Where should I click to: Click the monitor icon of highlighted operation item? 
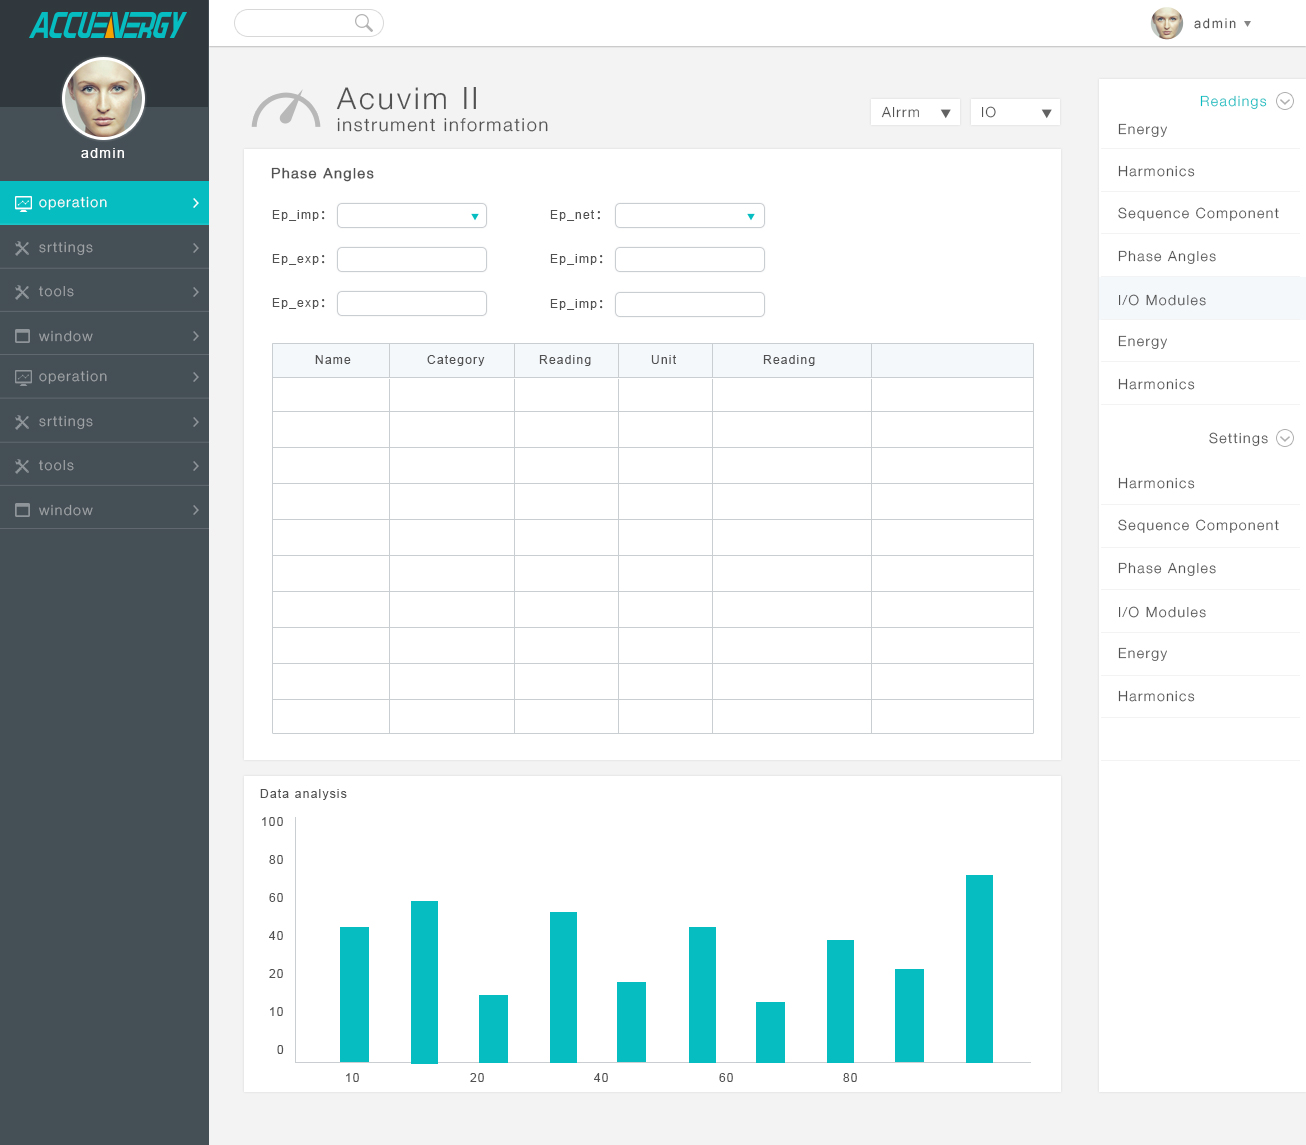23,203
